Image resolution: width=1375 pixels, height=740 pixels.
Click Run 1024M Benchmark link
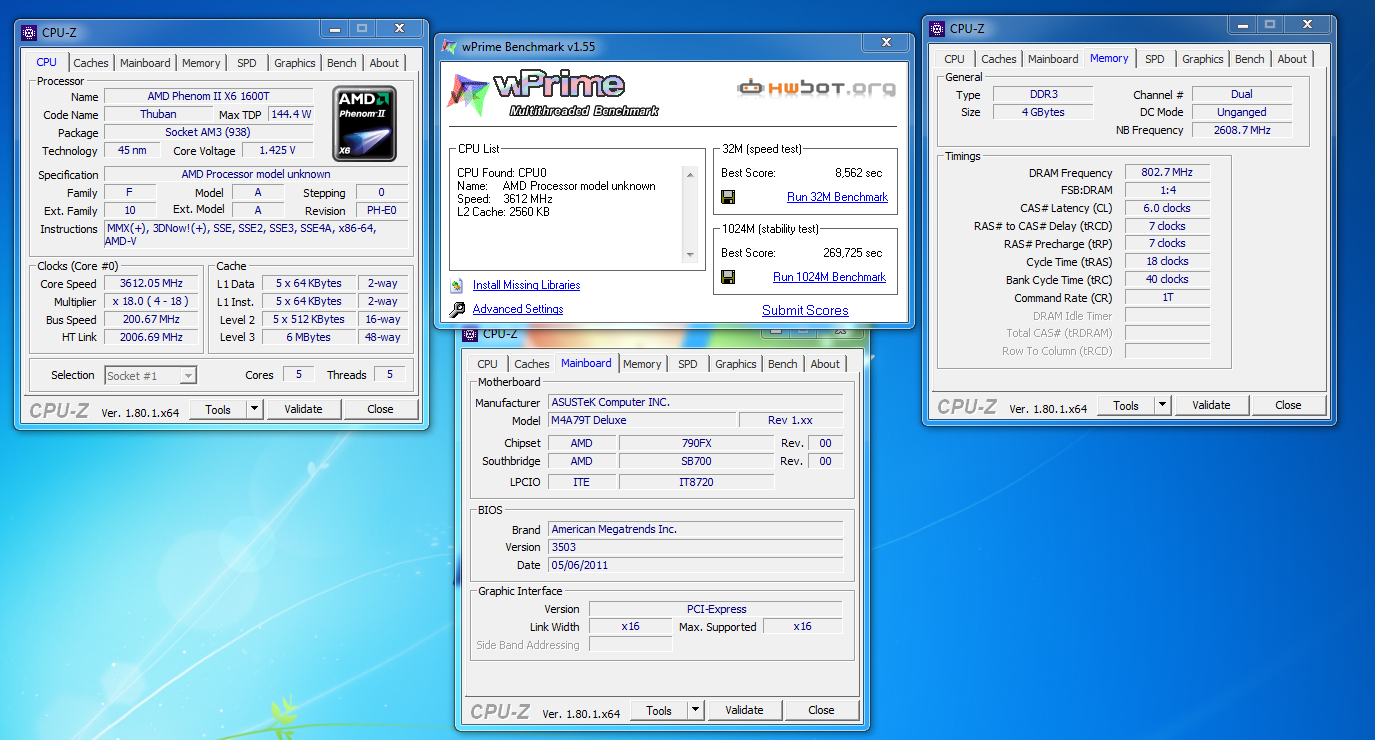click(830, 277)
